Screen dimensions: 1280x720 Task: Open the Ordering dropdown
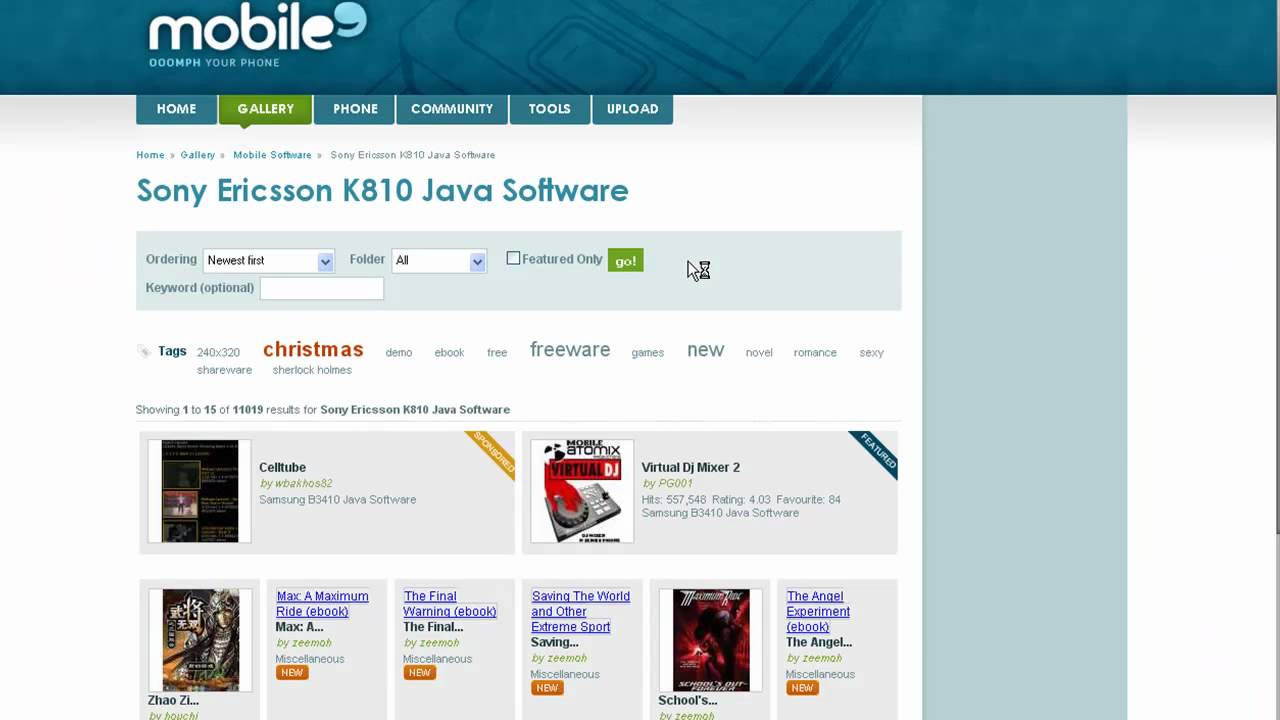coord(268,260)
